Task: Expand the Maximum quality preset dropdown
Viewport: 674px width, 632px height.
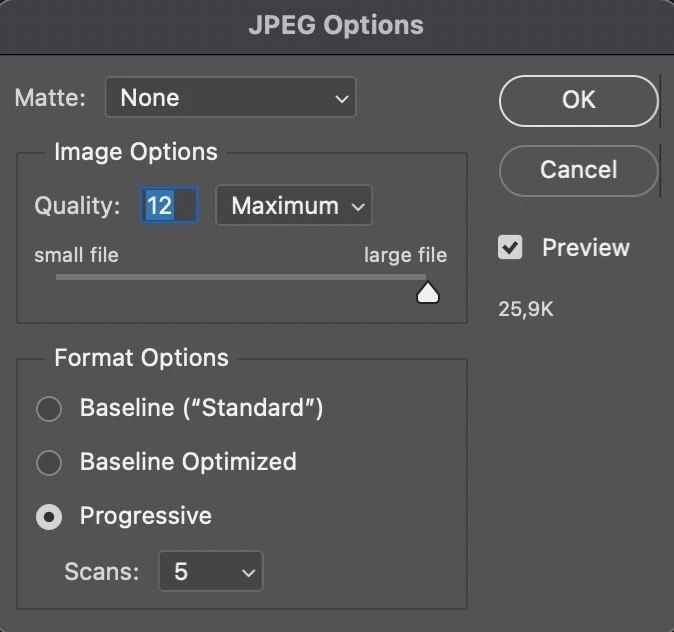Action: [x=294, y=206]
